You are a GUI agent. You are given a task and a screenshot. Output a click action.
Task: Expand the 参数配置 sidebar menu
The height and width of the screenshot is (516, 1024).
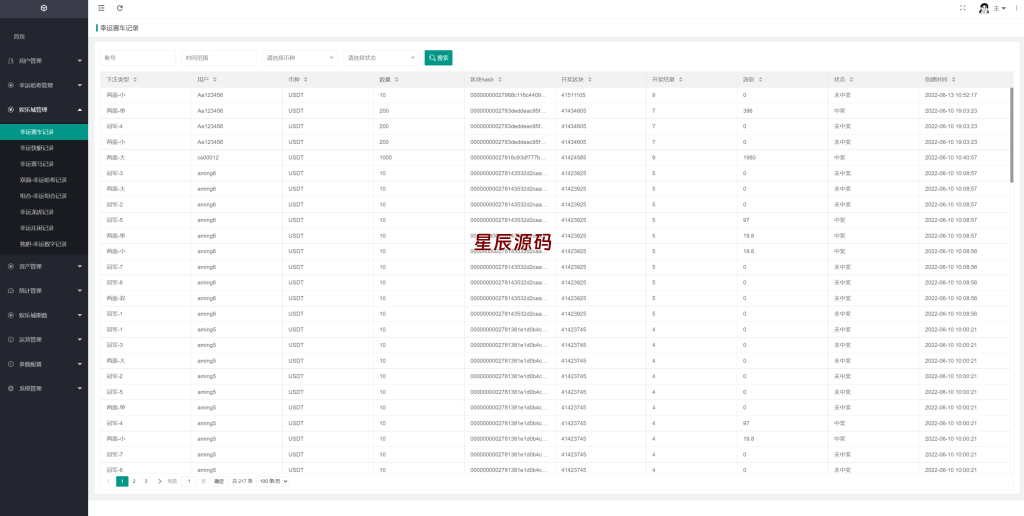point(44,364)
